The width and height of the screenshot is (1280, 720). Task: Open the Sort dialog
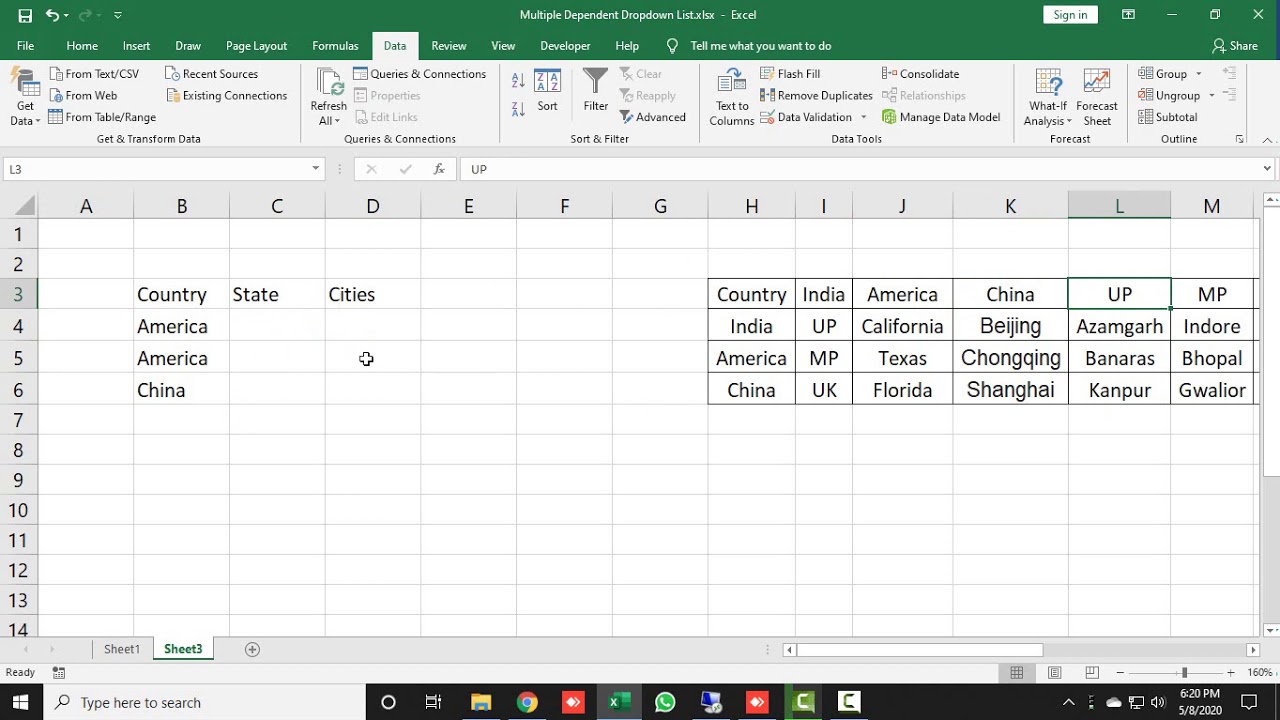pyautogui.click(x=547, y=91)
